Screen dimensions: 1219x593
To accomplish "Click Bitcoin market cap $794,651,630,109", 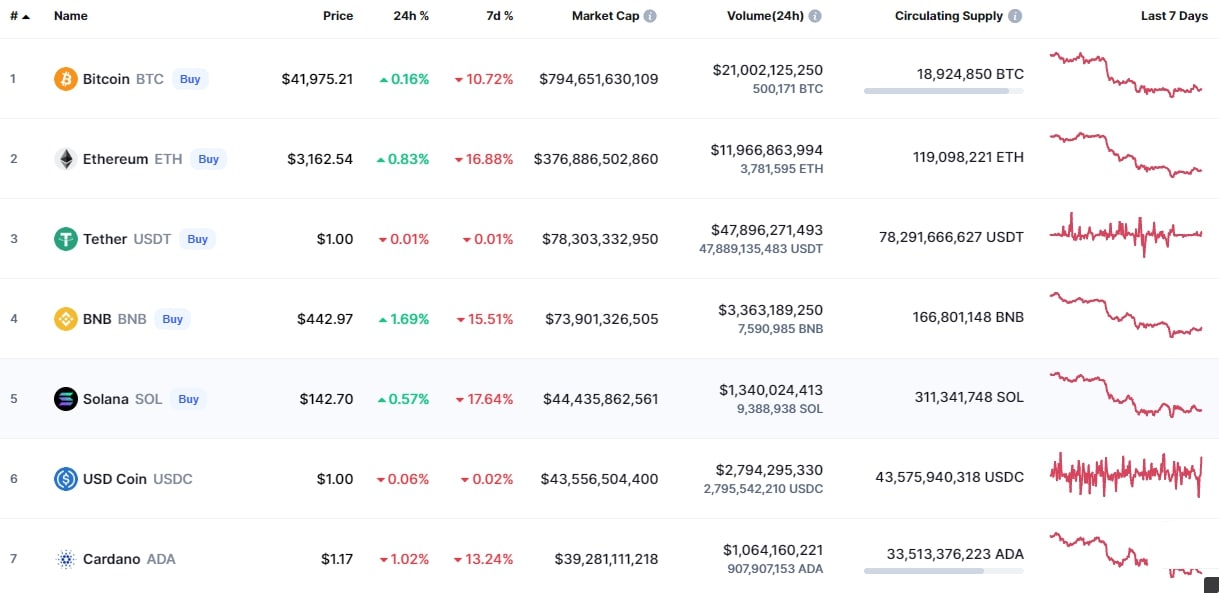I will 599,79.
